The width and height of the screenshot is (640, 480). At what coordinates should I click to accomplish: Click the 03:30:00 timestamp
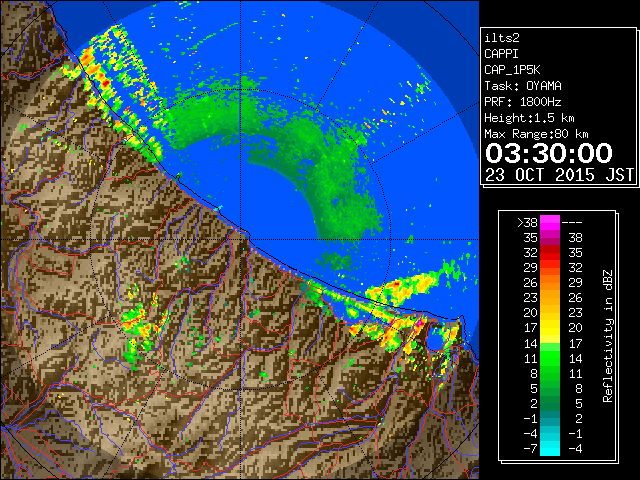549,153
